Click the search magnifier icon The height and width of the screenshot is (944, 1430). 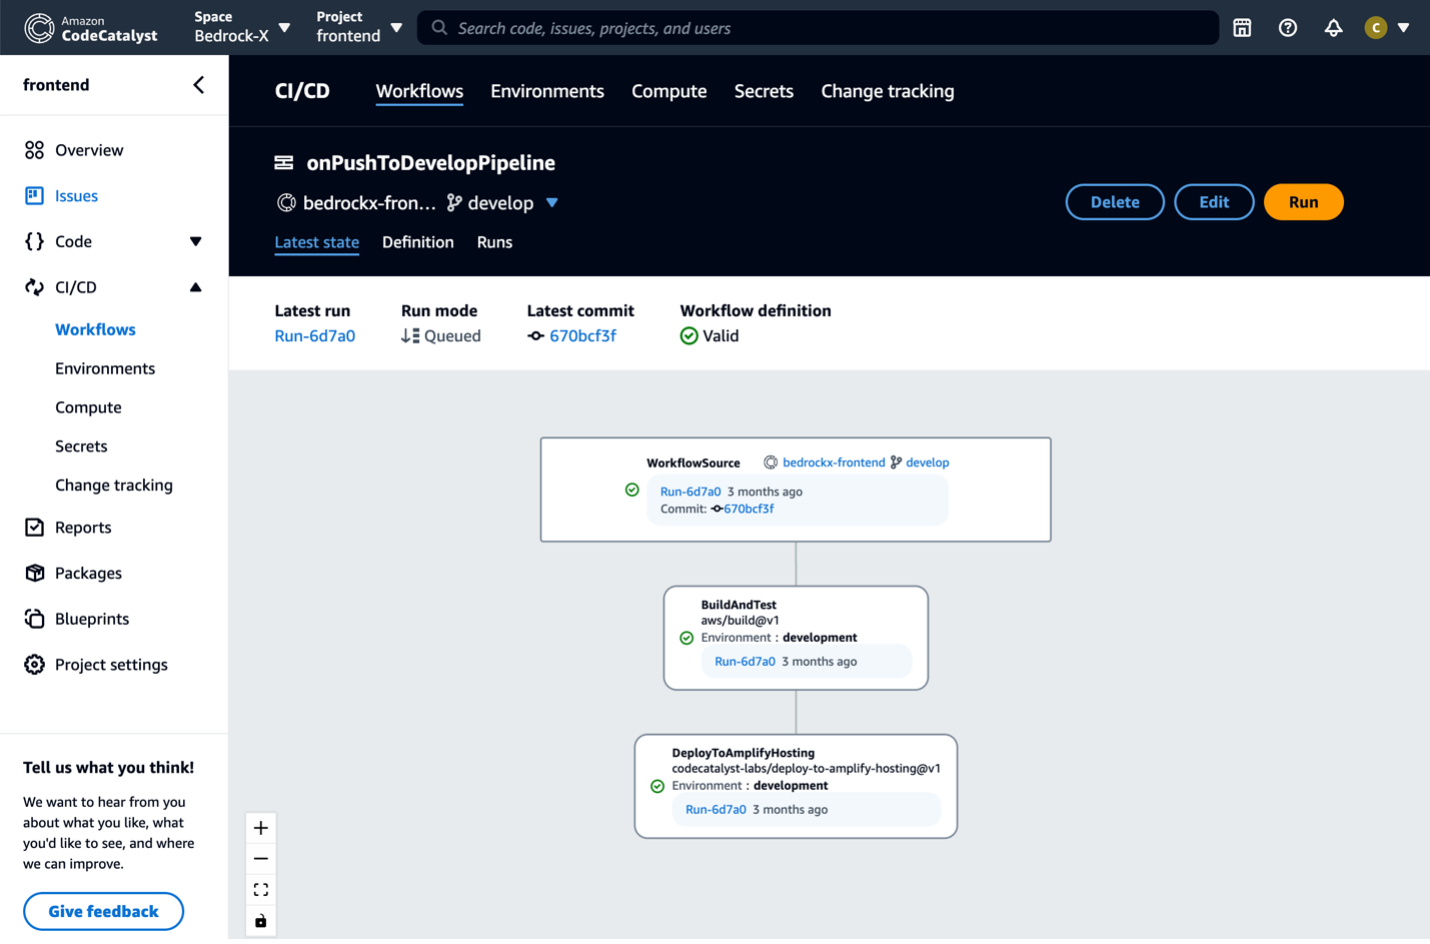[x=439, y=28]
